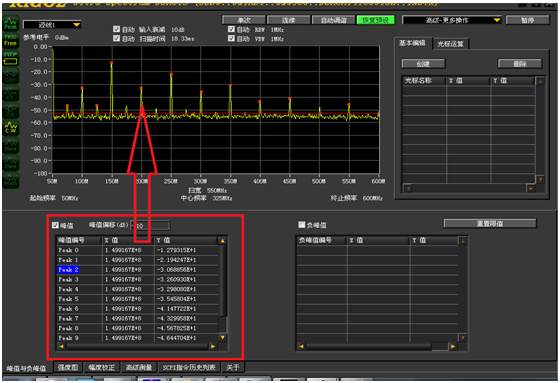Select the Peak 0 row
560x383 pixels.
[x=138, y=250]
